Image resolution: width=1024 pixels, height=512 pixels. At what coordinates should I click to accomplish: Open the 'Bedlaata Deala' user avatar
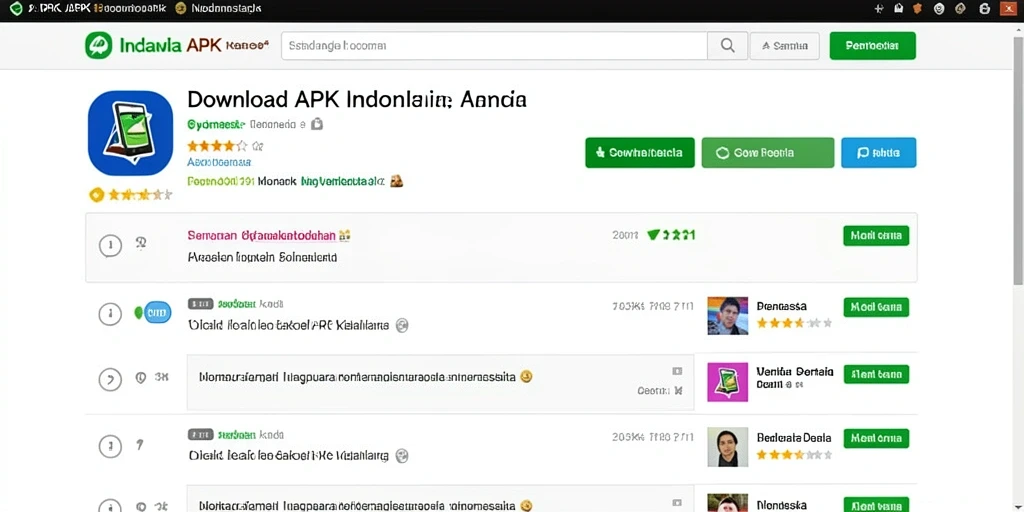[x=728, y=447]
